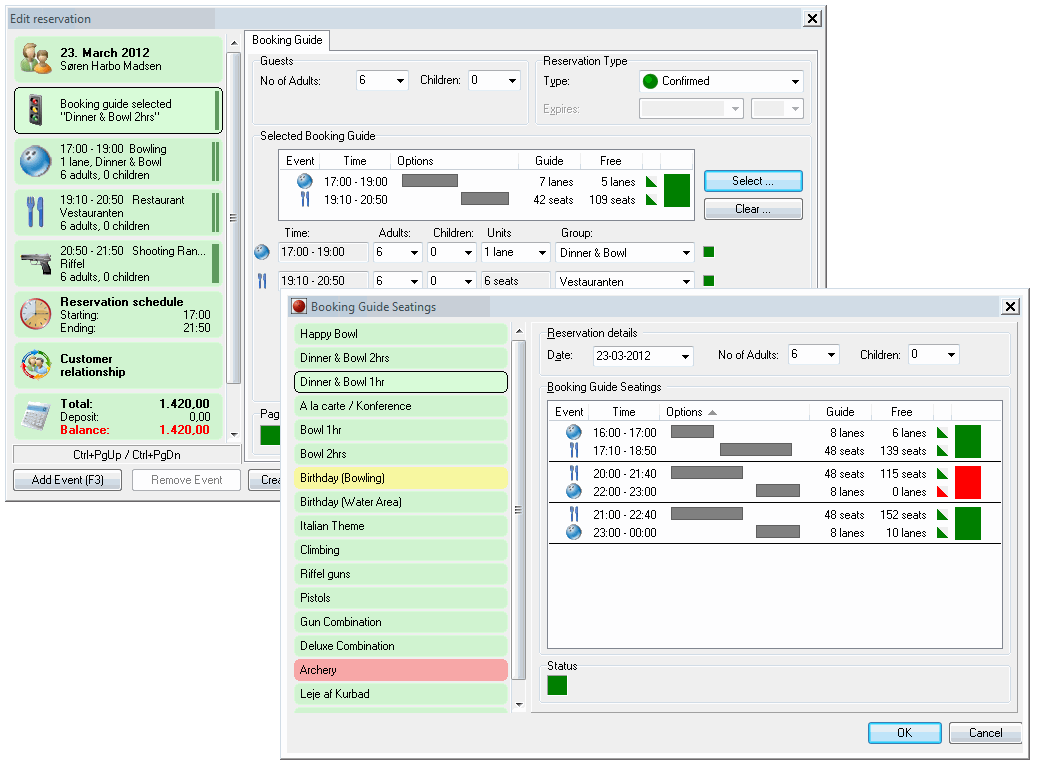Click the customer relationship icon

[x=35, y=365]
